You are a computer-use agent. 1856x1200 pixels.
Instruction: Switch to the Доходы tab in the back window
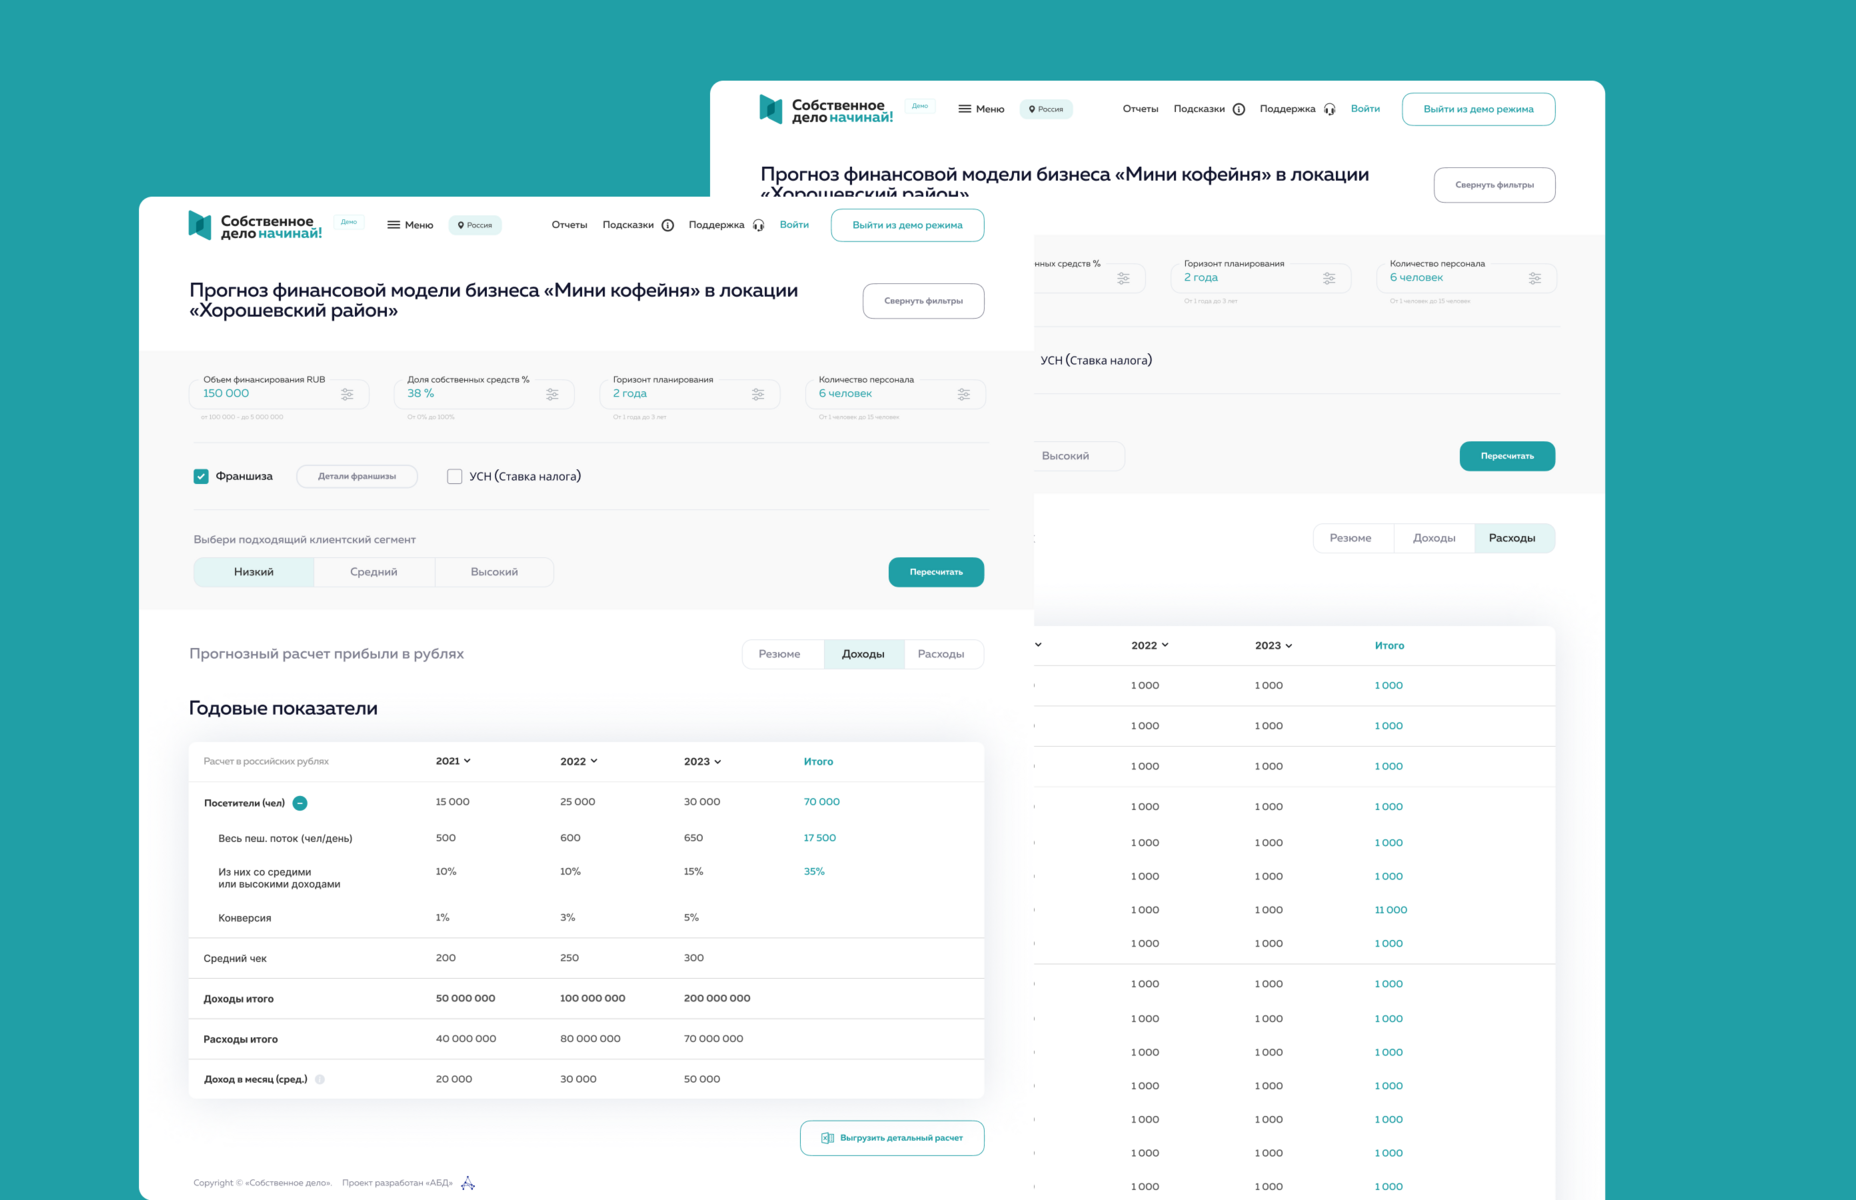(x=1434, y=538)
